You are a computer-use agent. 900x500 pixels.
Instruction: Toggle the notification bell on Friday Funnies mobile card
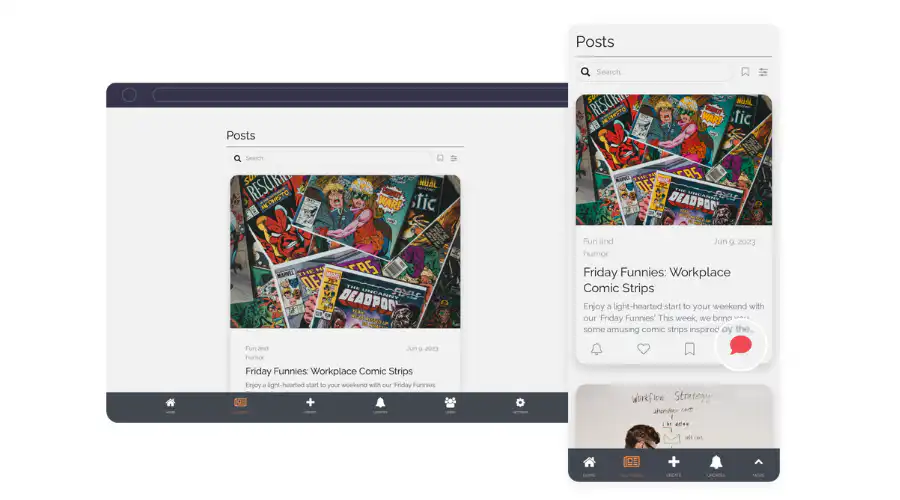coord(596,349)
